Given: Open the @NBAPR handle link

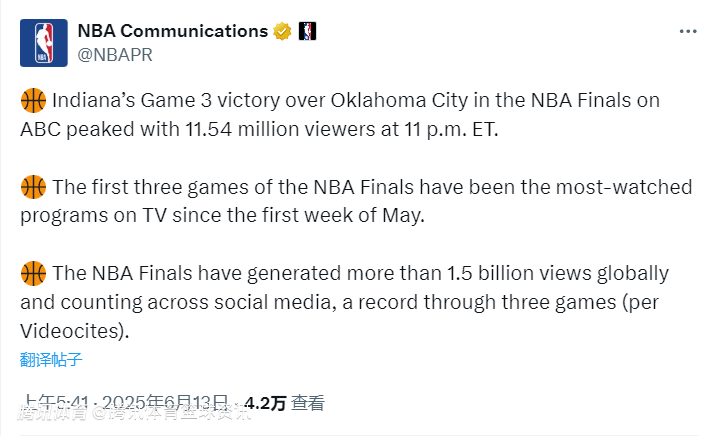Looking at the screenshot, I should [x=115, y=54].
